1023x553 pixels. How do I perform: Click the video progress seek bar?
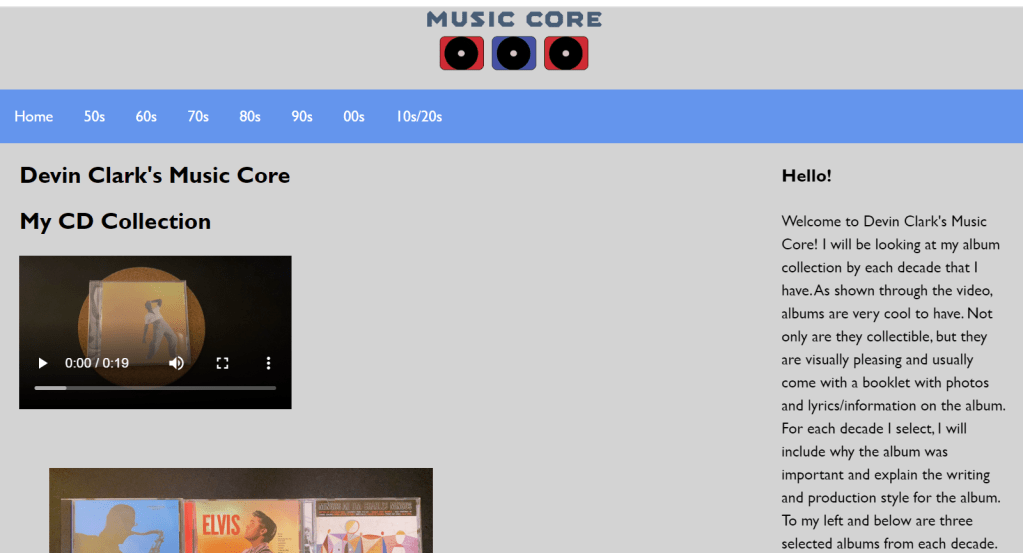tap(155, 388)
